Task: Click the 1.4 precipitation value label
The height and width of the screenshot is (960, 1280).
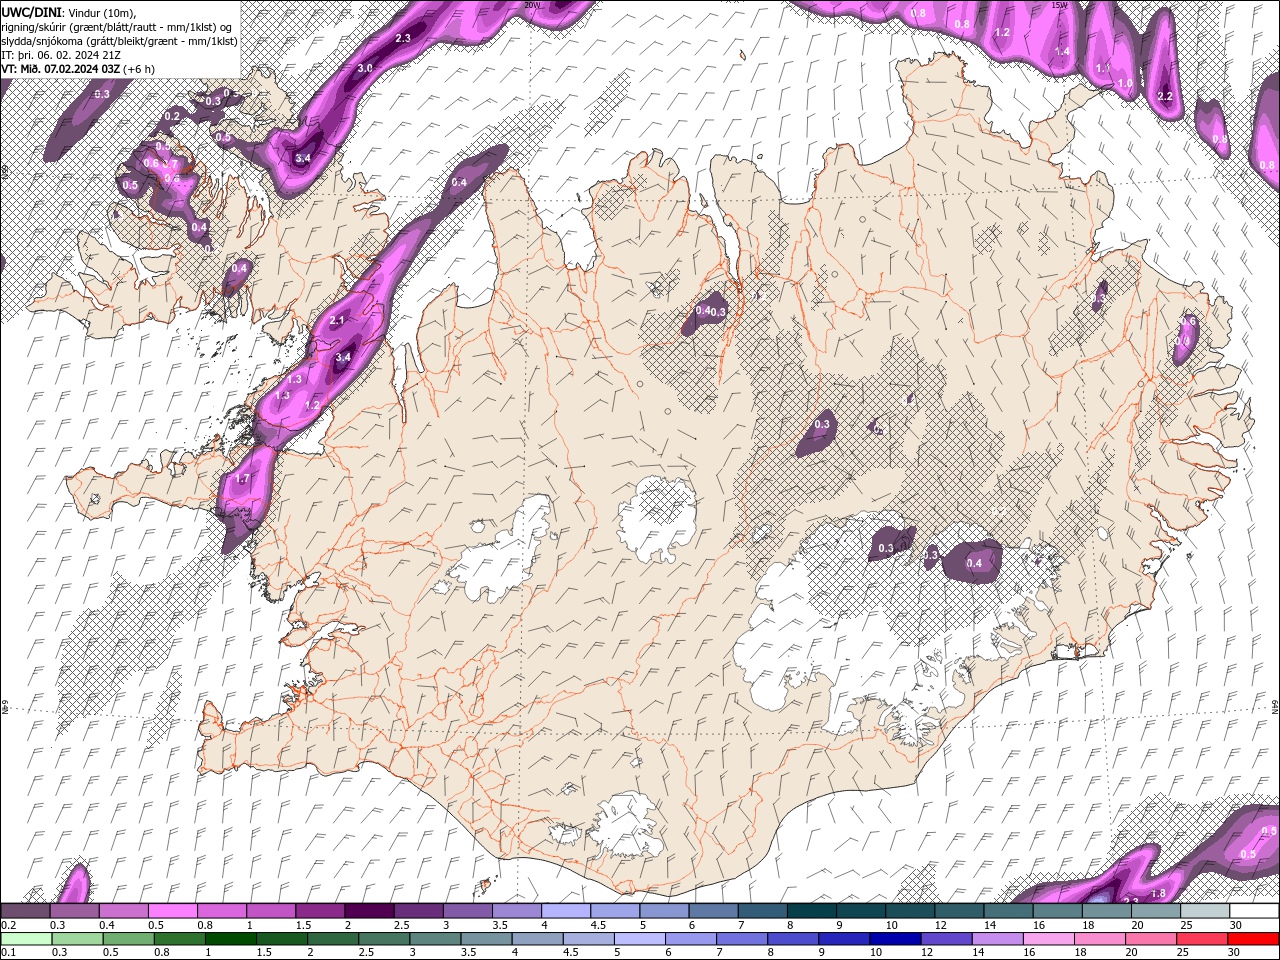Action: coord(1062,51)
